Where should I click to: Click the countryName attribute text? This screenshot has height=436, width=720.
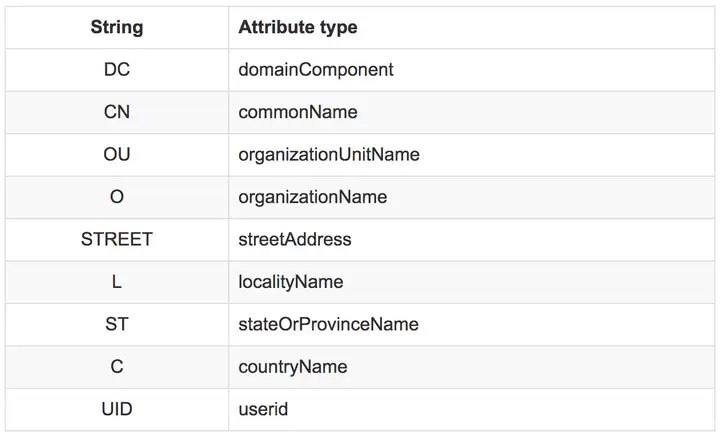(293, 367)
